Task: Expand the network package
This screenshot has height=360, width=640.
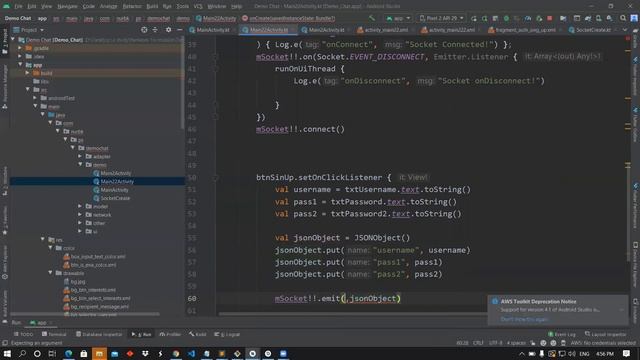Action: 80,215
